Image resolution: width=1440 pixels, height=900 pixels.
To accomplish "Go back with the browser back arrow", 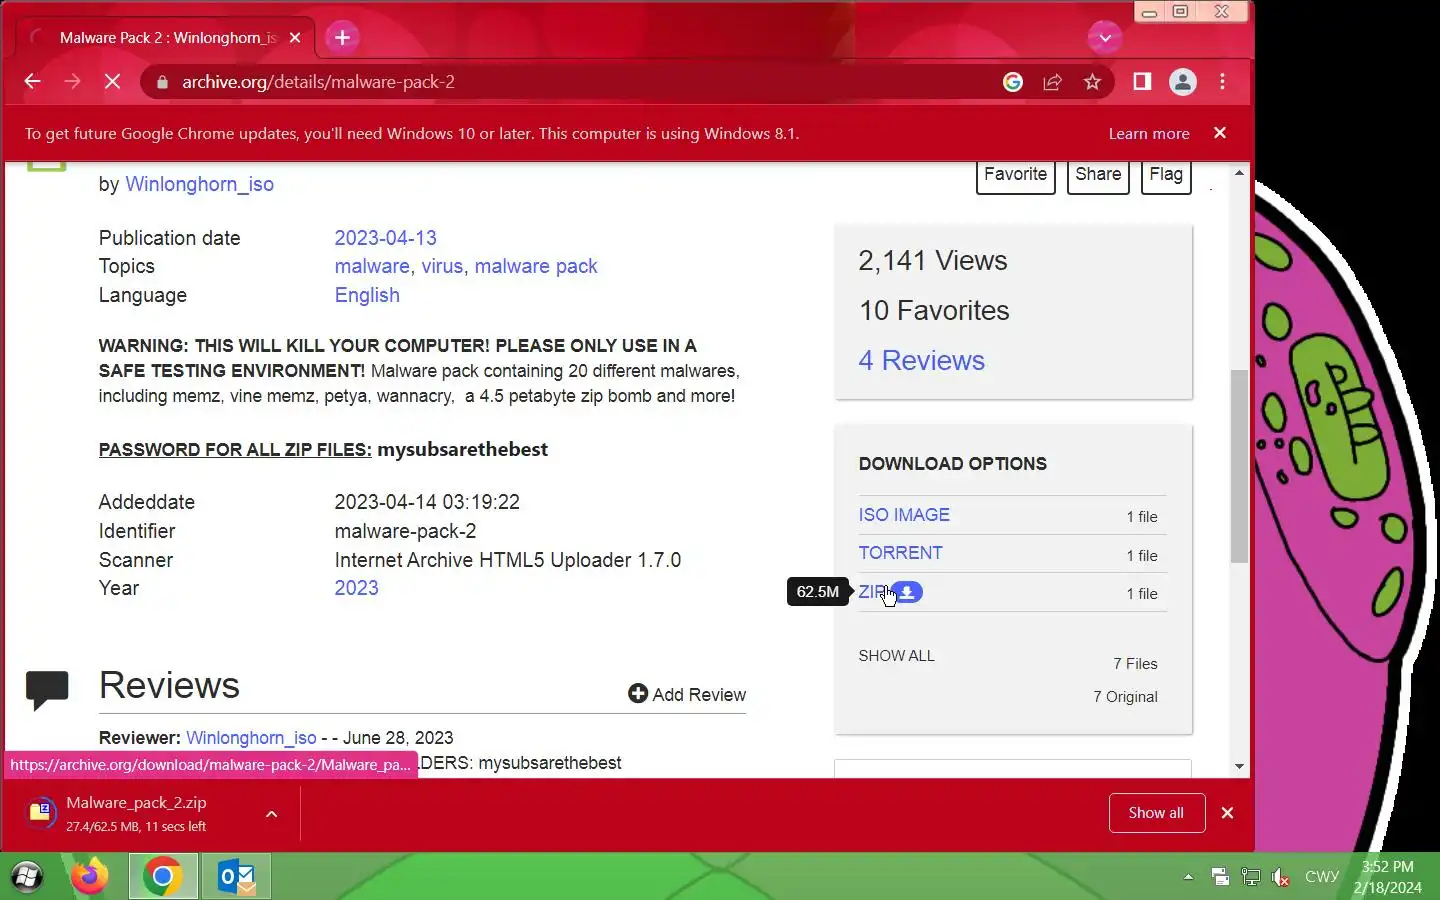I will [32, 82].
